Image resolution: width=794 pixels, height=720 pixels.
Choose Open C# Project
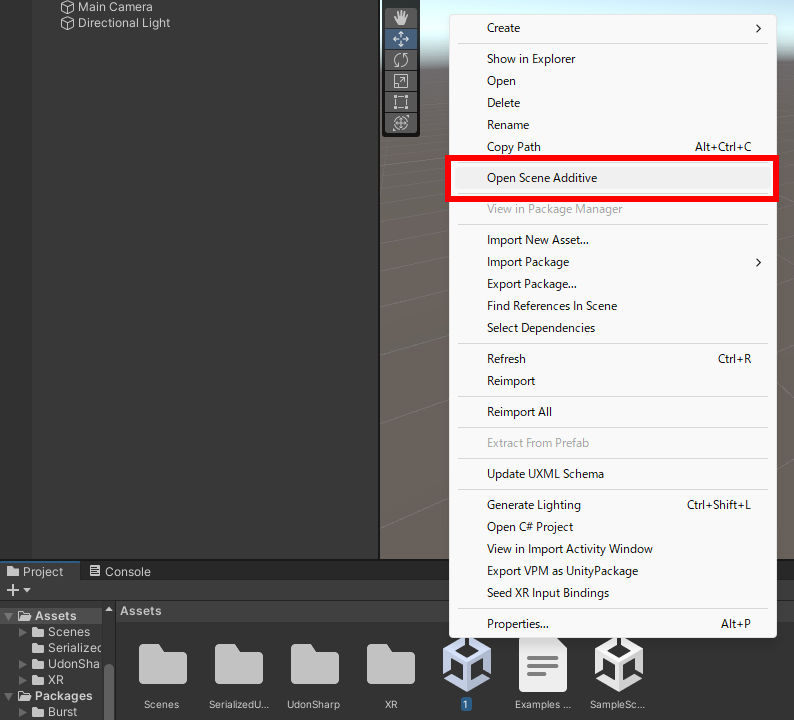click(613, 527)
